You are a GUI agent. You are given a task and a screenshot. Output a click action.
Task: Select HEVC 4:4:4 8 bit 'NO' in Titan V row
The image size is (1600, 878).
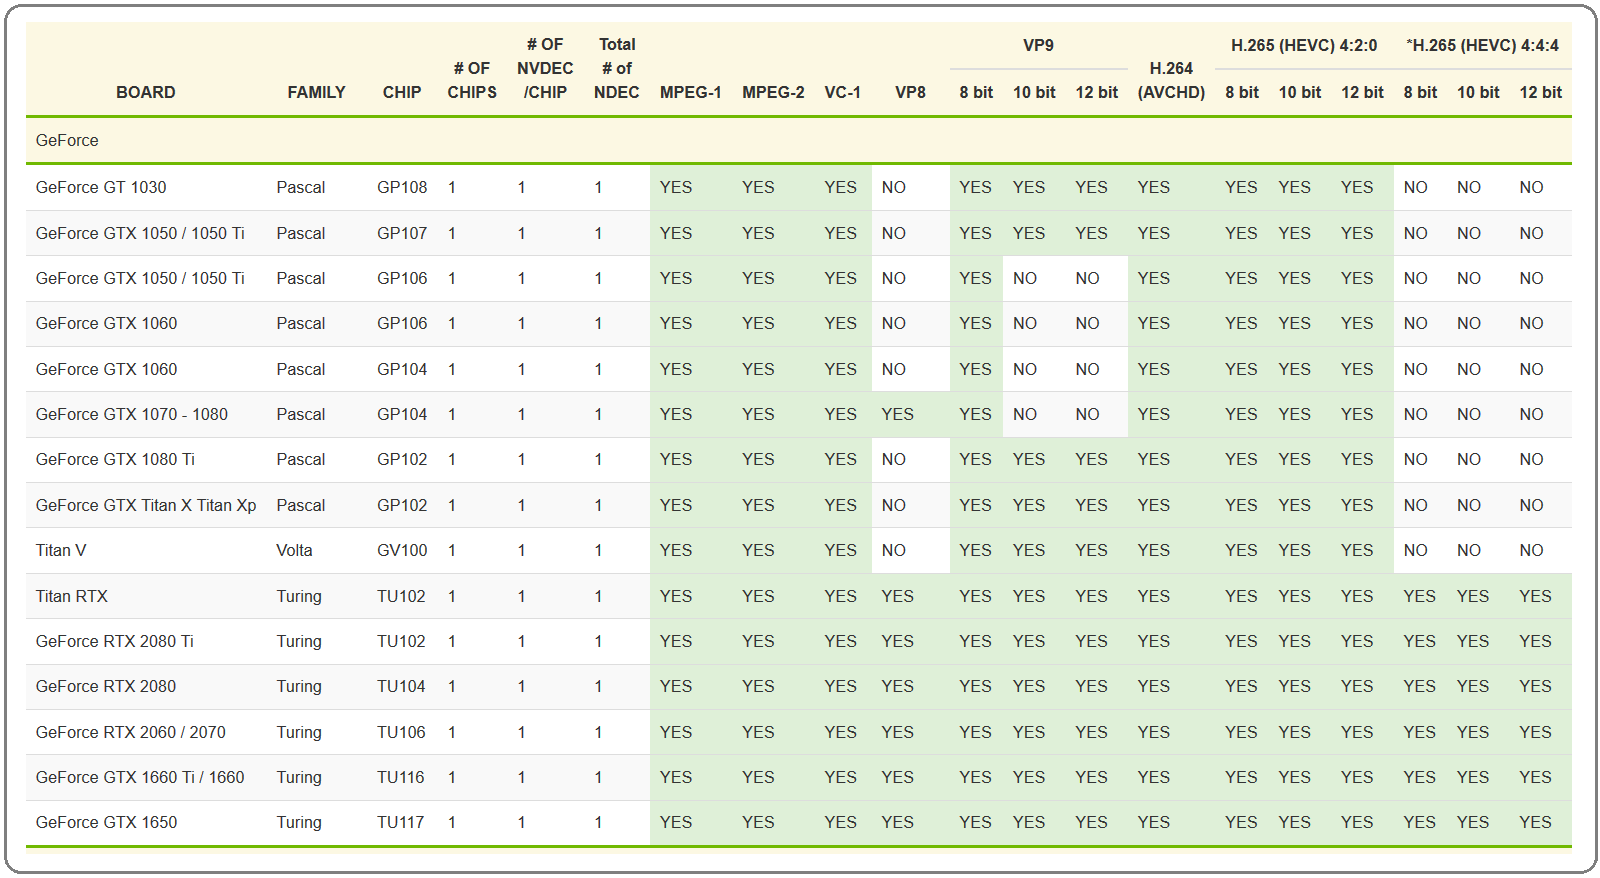click(x=1415, y=550)
